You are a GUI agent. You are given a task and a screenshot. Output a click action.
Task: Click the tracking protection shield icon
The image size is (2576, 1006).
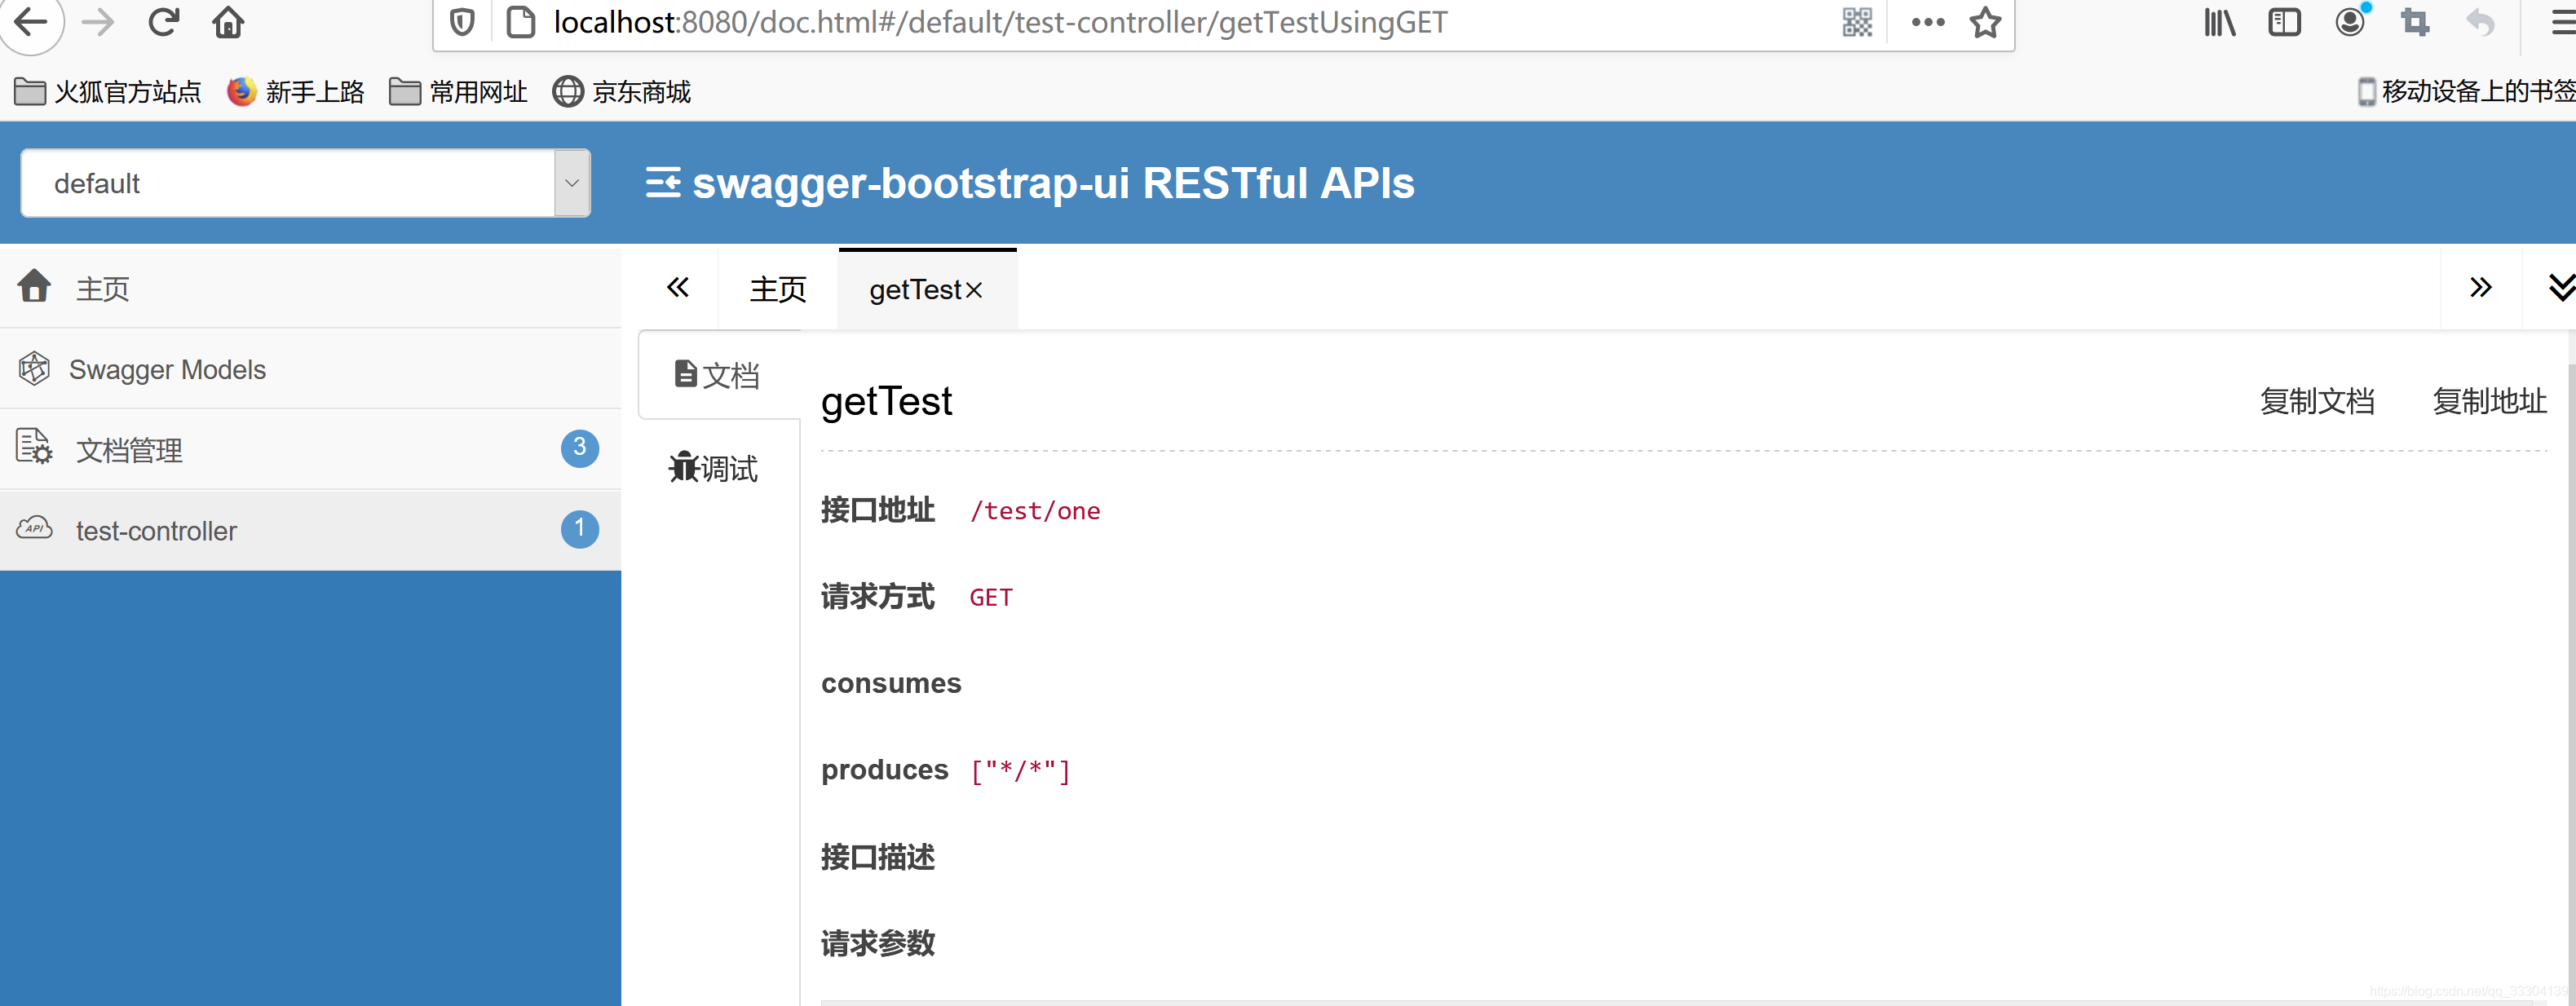tap(462, 22)
